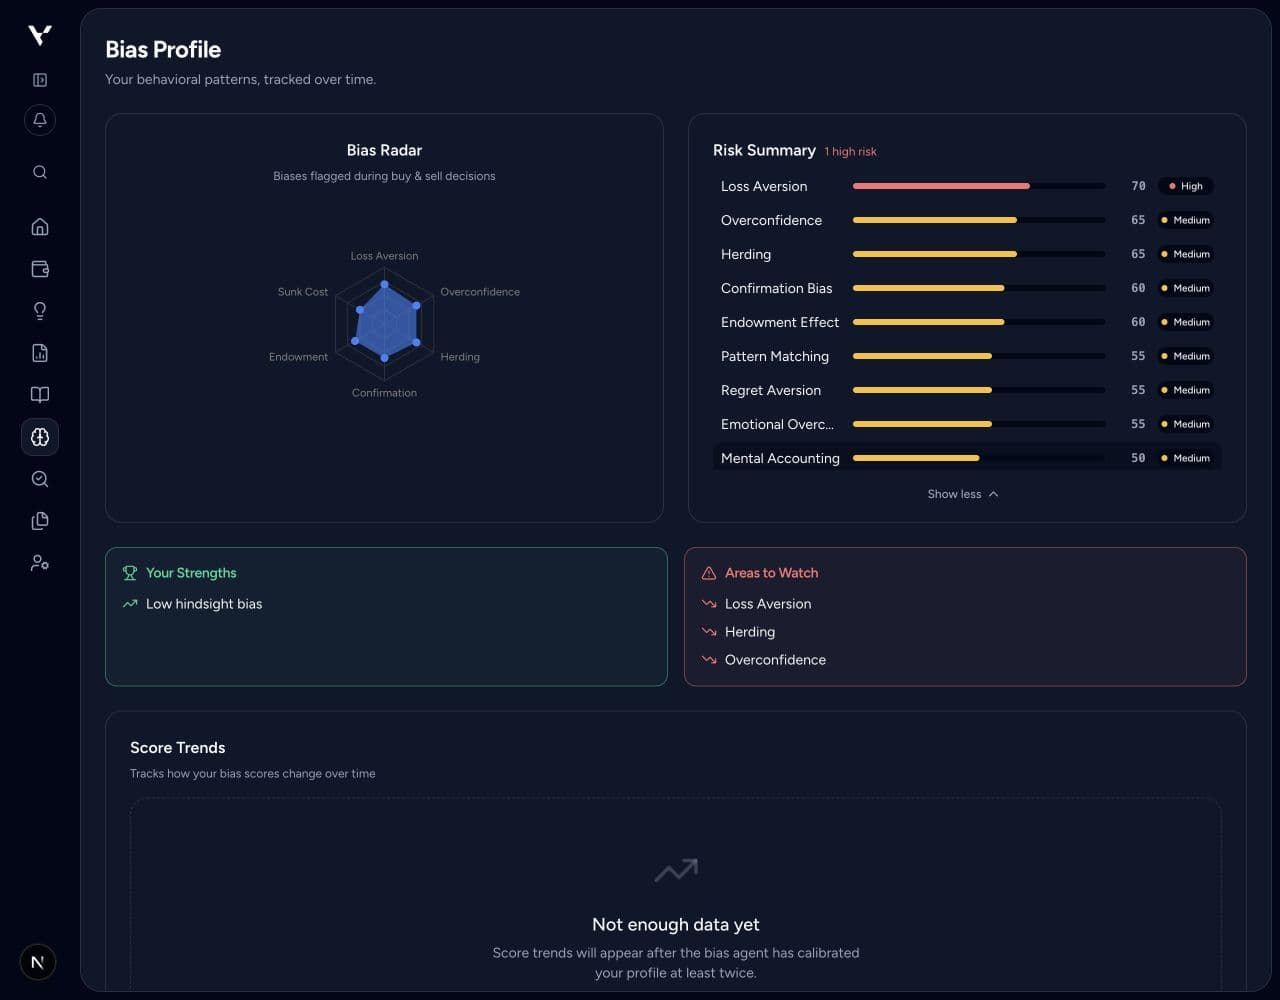The image size is (1280, 1000).
Task: Click the Endowment Effect row
Action: (967, 322)
